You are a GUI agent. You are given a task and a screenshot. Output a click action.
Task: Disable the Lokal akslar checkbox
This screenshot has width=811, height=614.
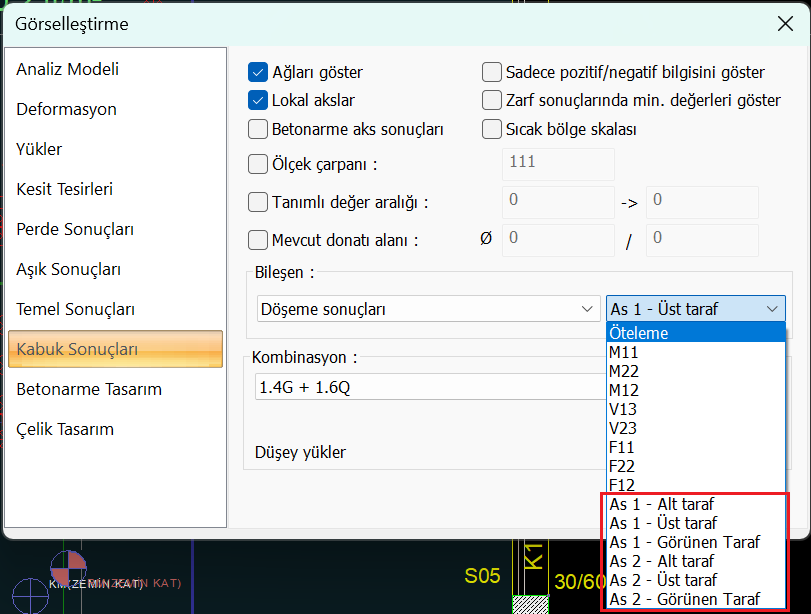258,100
